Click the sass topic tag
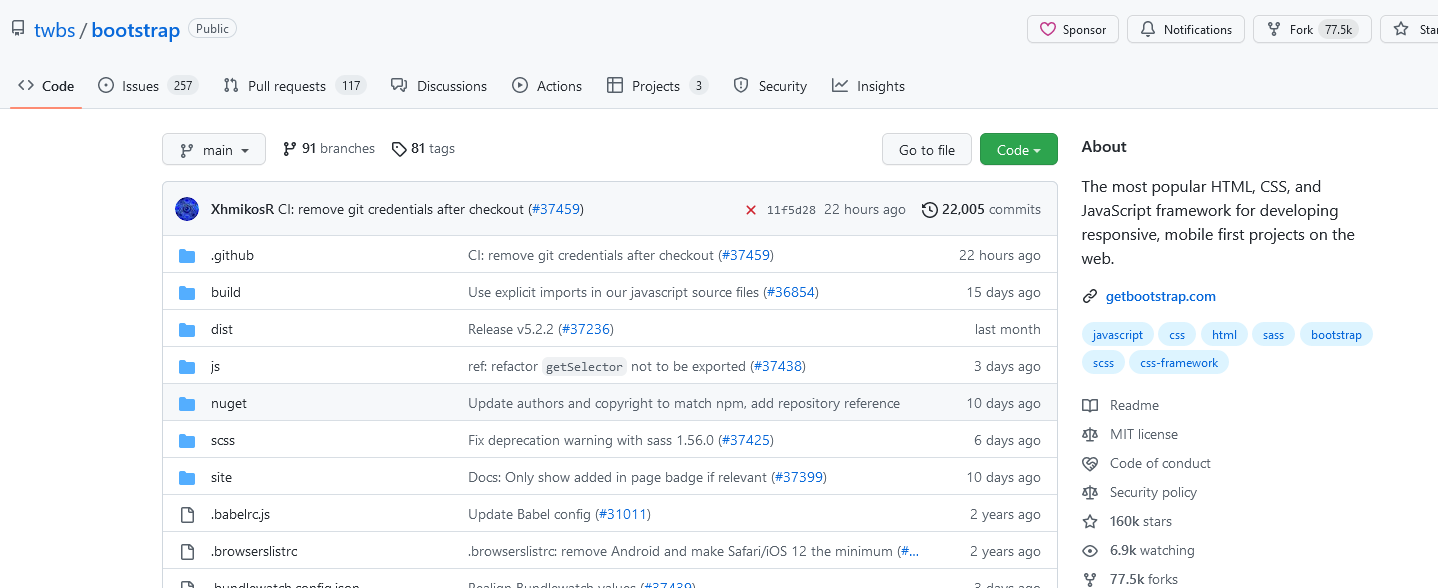Screen dimensions: 1438x588 [1273, 334]
